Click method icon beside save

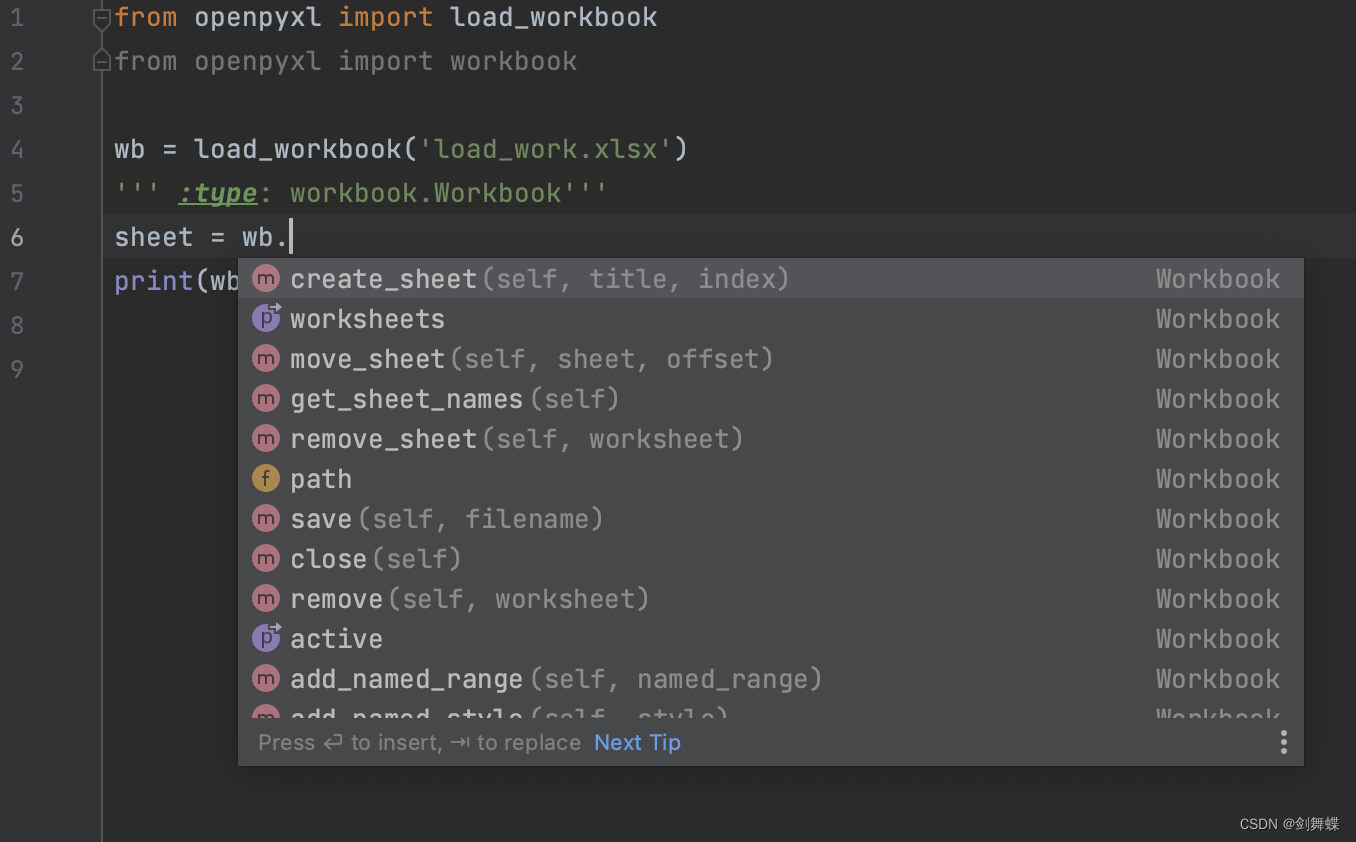point(265,518)
